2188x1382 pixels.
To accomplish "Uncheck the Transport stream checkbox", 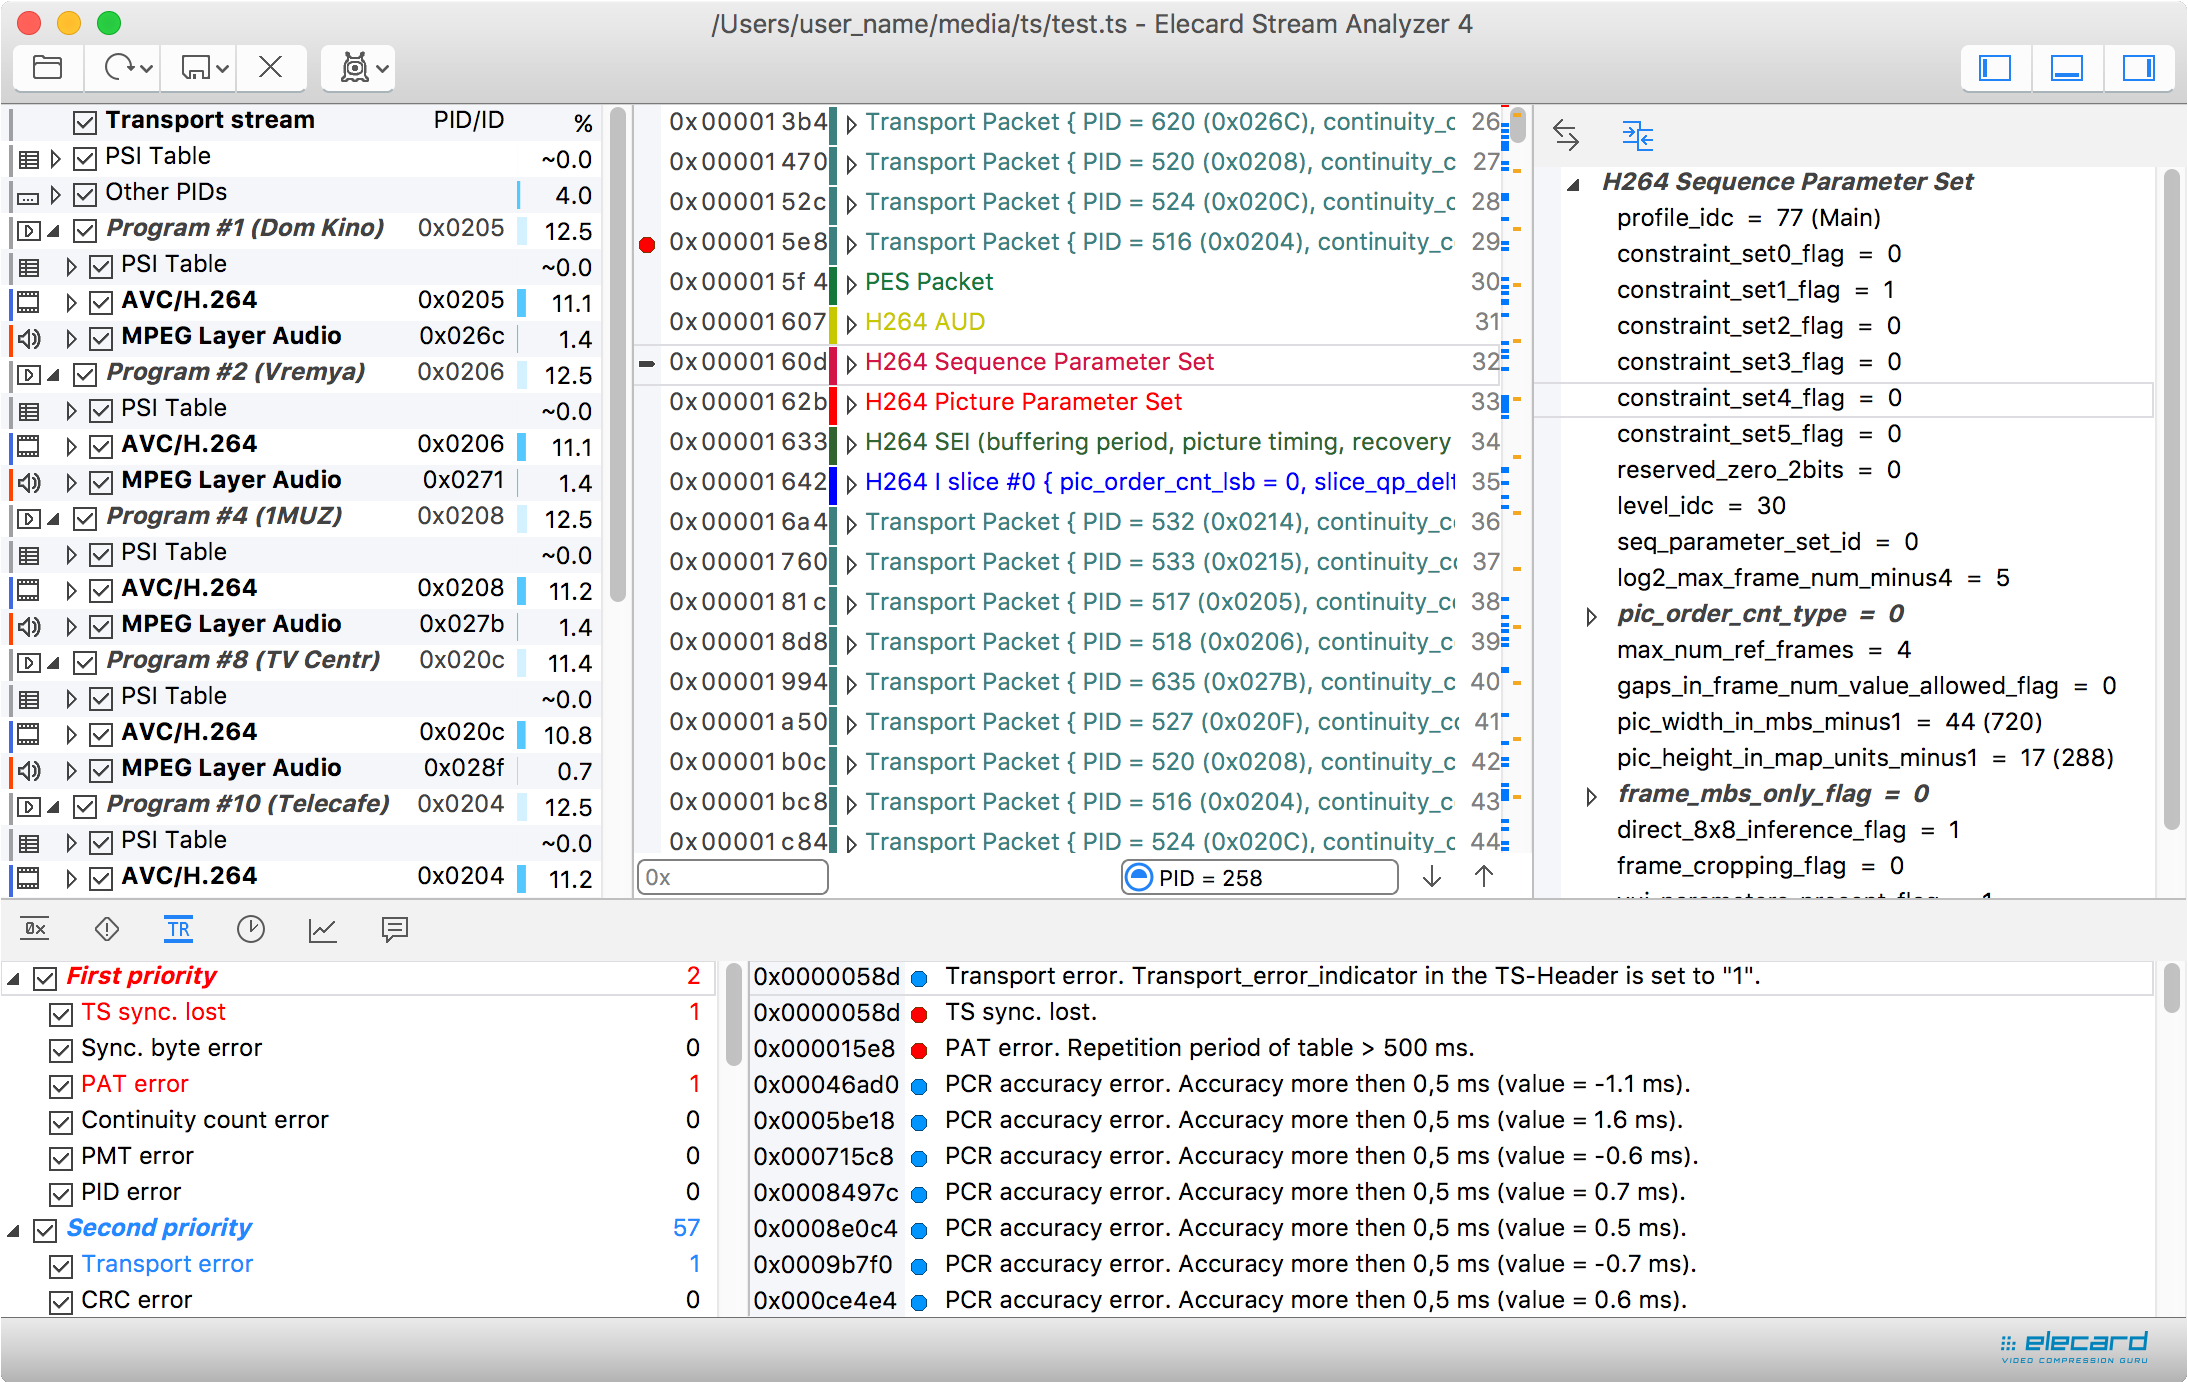I will 85,123.
